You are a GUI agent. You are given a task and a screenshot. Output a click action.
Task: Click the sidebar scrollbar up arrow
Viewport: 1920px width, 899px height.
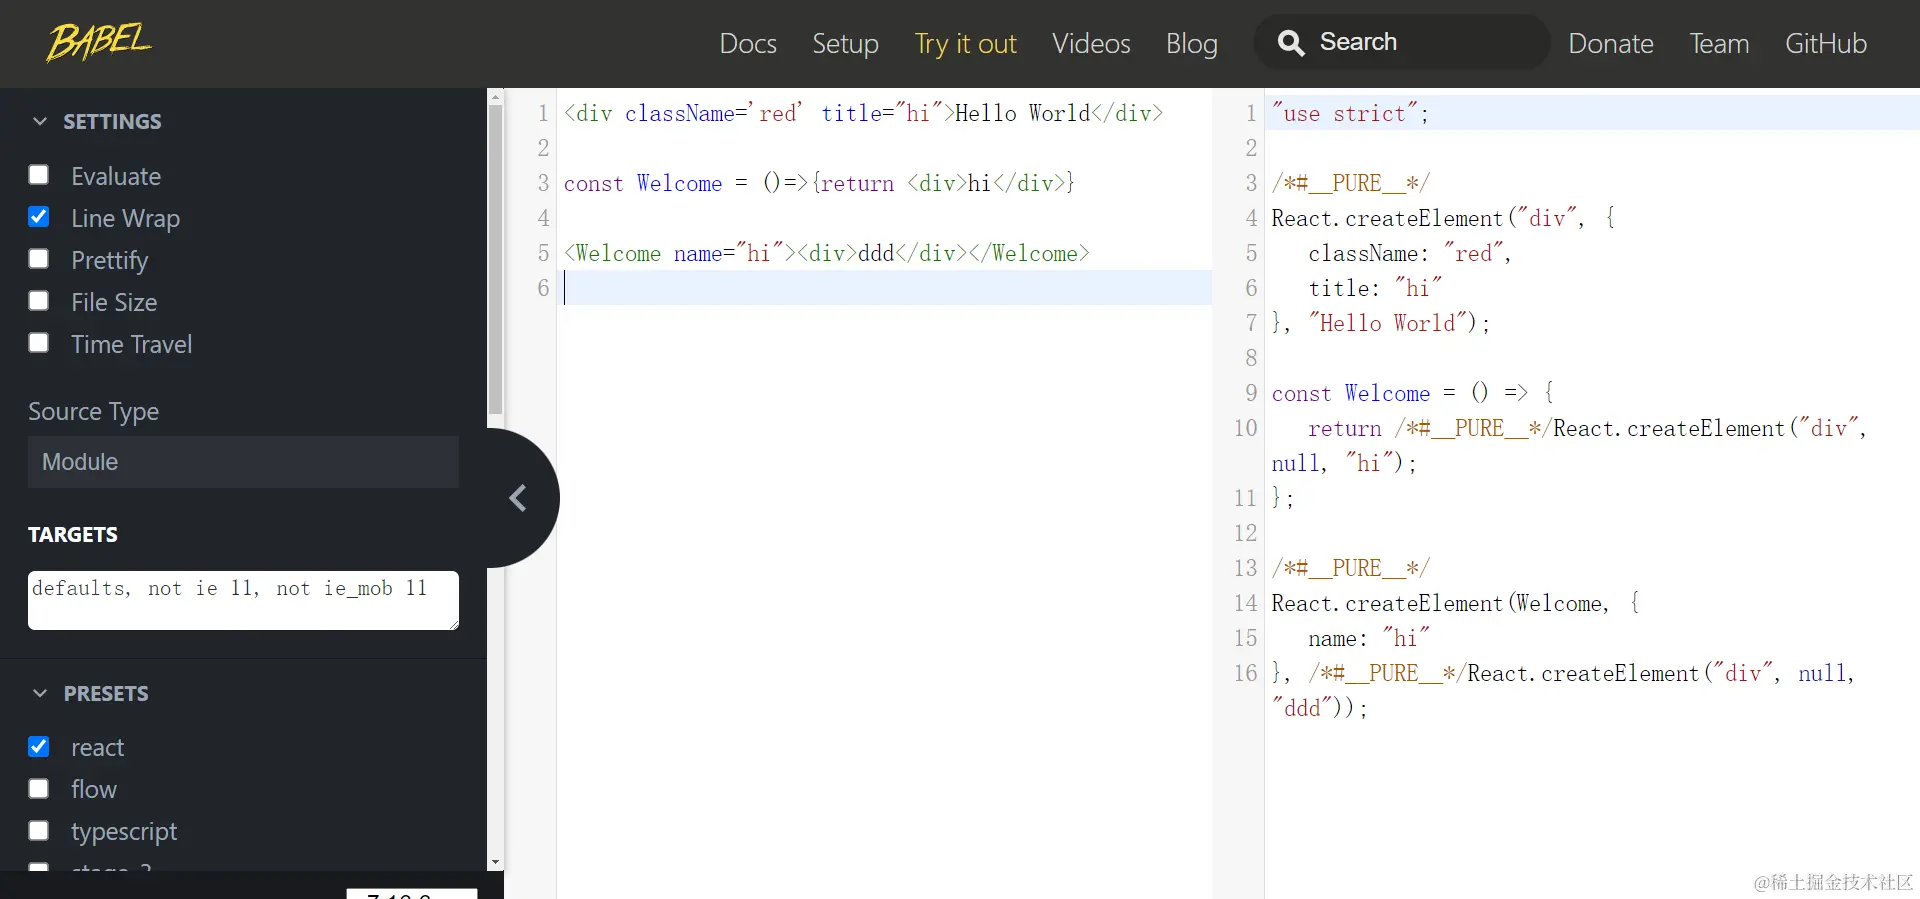click(x=495, y=97)
